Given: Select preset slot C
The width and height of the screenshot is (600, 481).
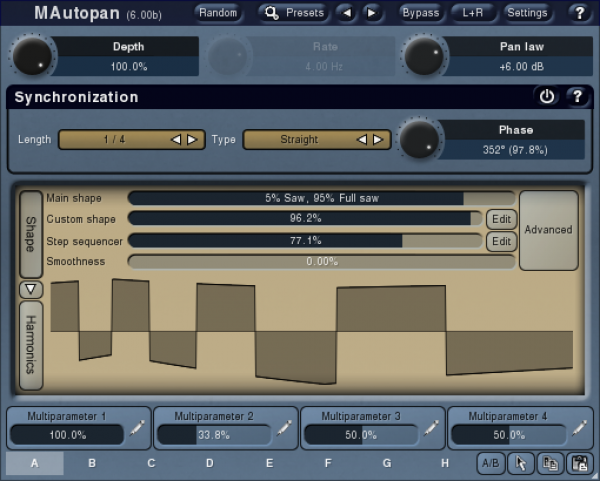Looking at the screenshot, I should click(151, 463).
